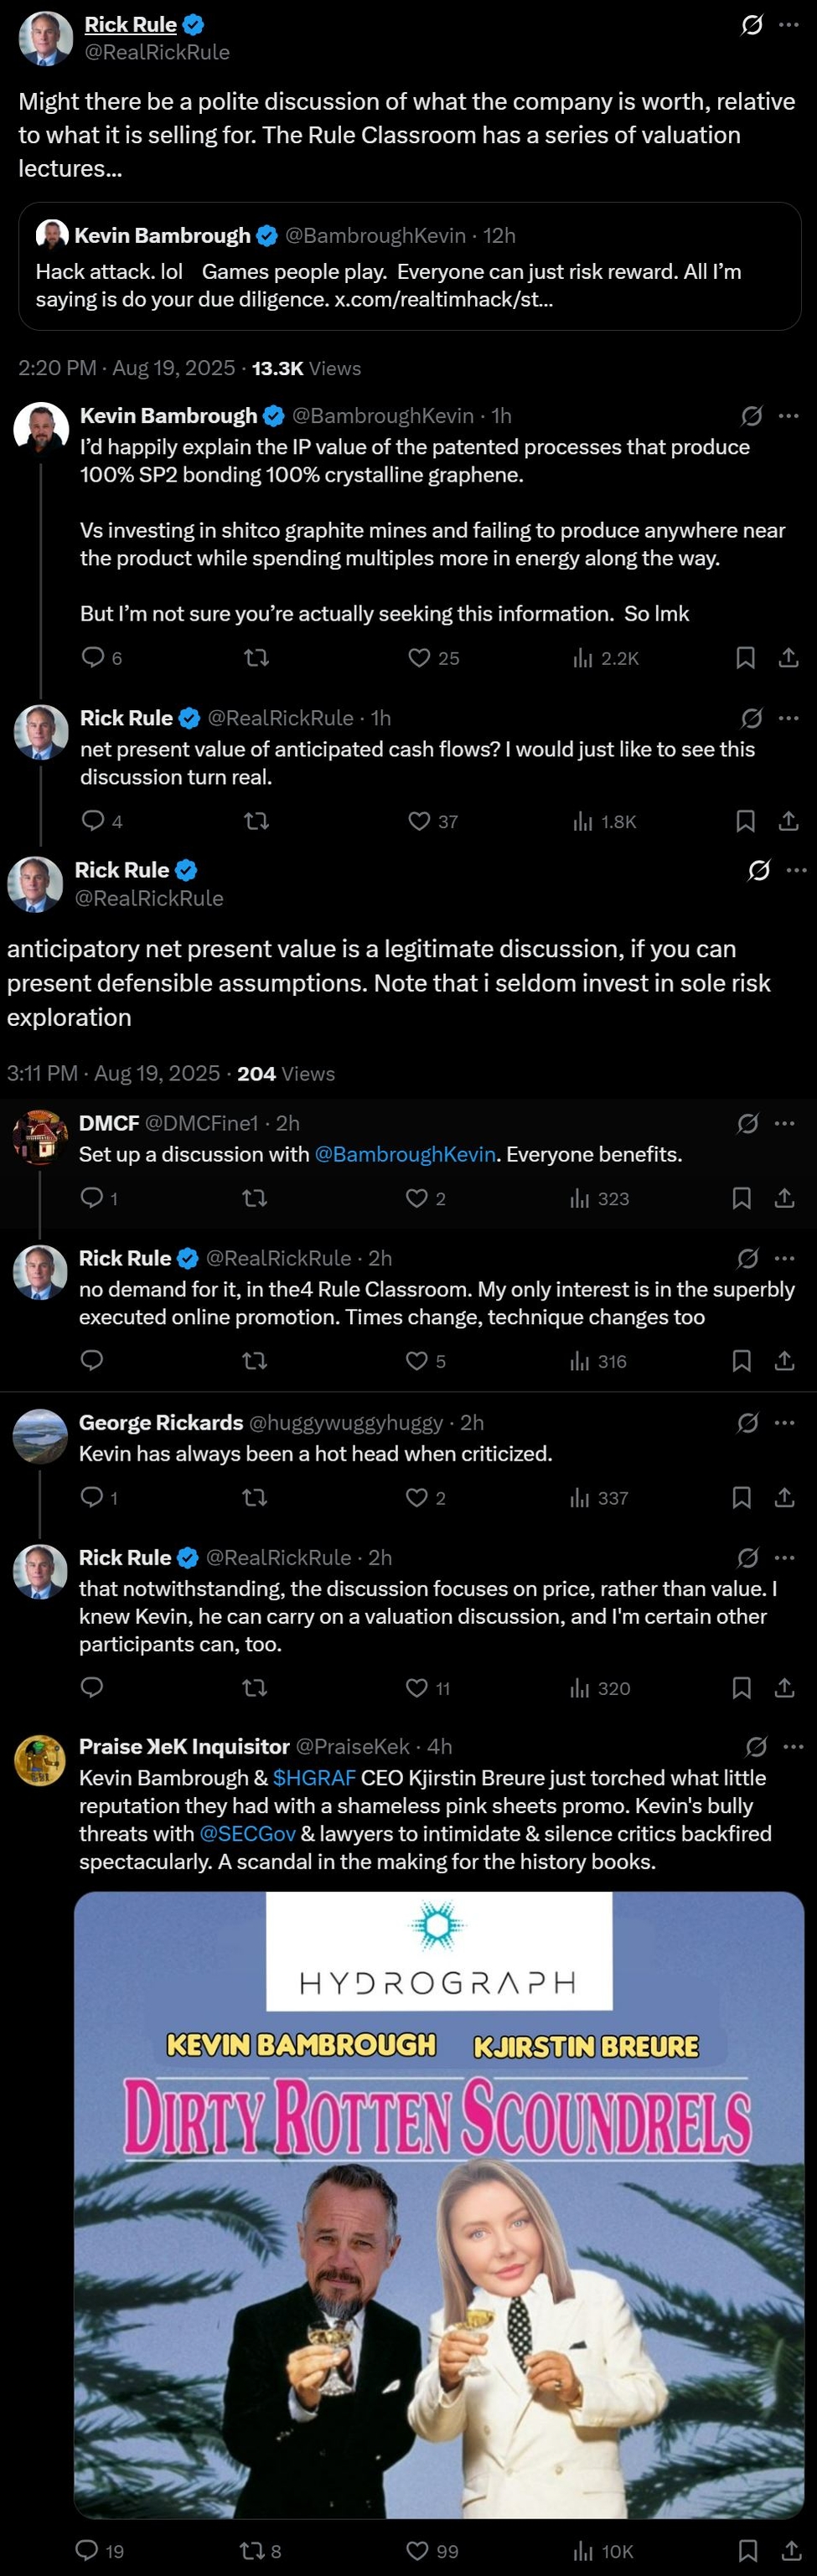Viewport: 817px width, 2576px height.
Task: Expand the more menu on the Praise KeK Inquisitor post
Action: coord(793,1746)
